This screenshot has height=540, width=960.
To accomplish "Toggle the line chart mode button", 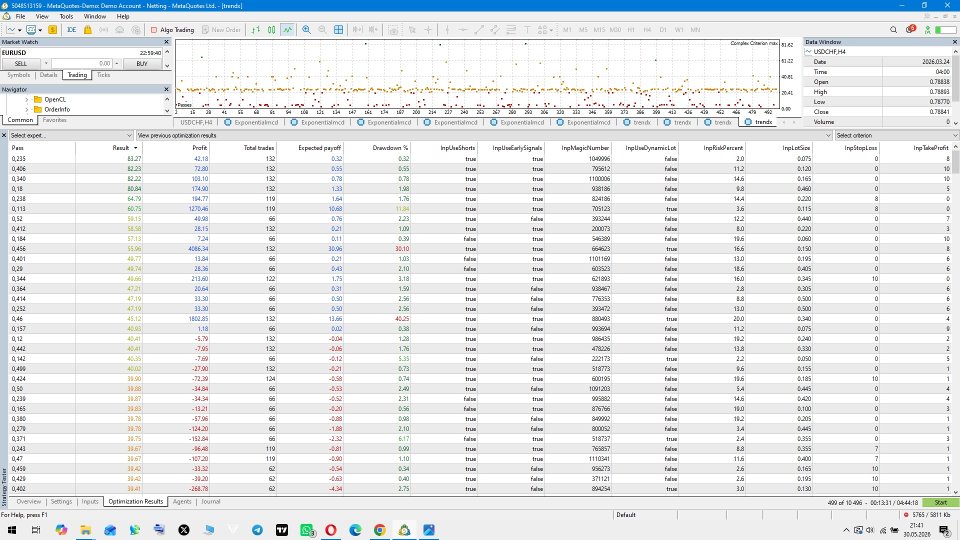I will pos(287,29).
